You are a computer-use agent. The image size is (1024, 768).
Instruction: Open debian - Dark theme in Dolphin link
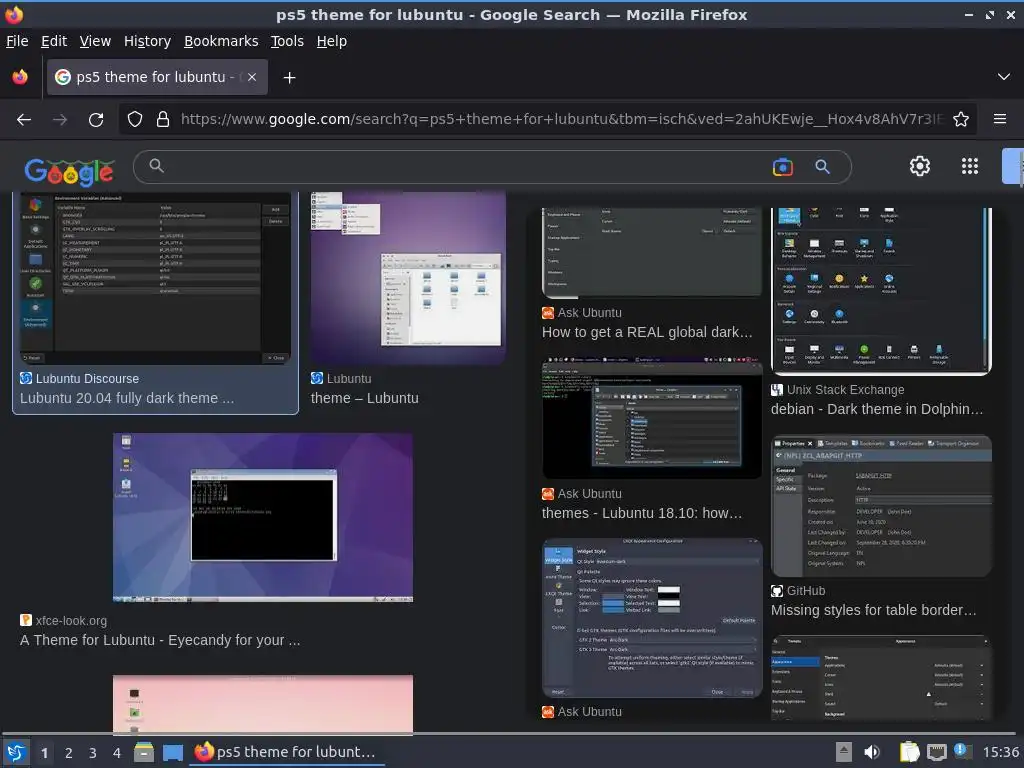point(876,409)
